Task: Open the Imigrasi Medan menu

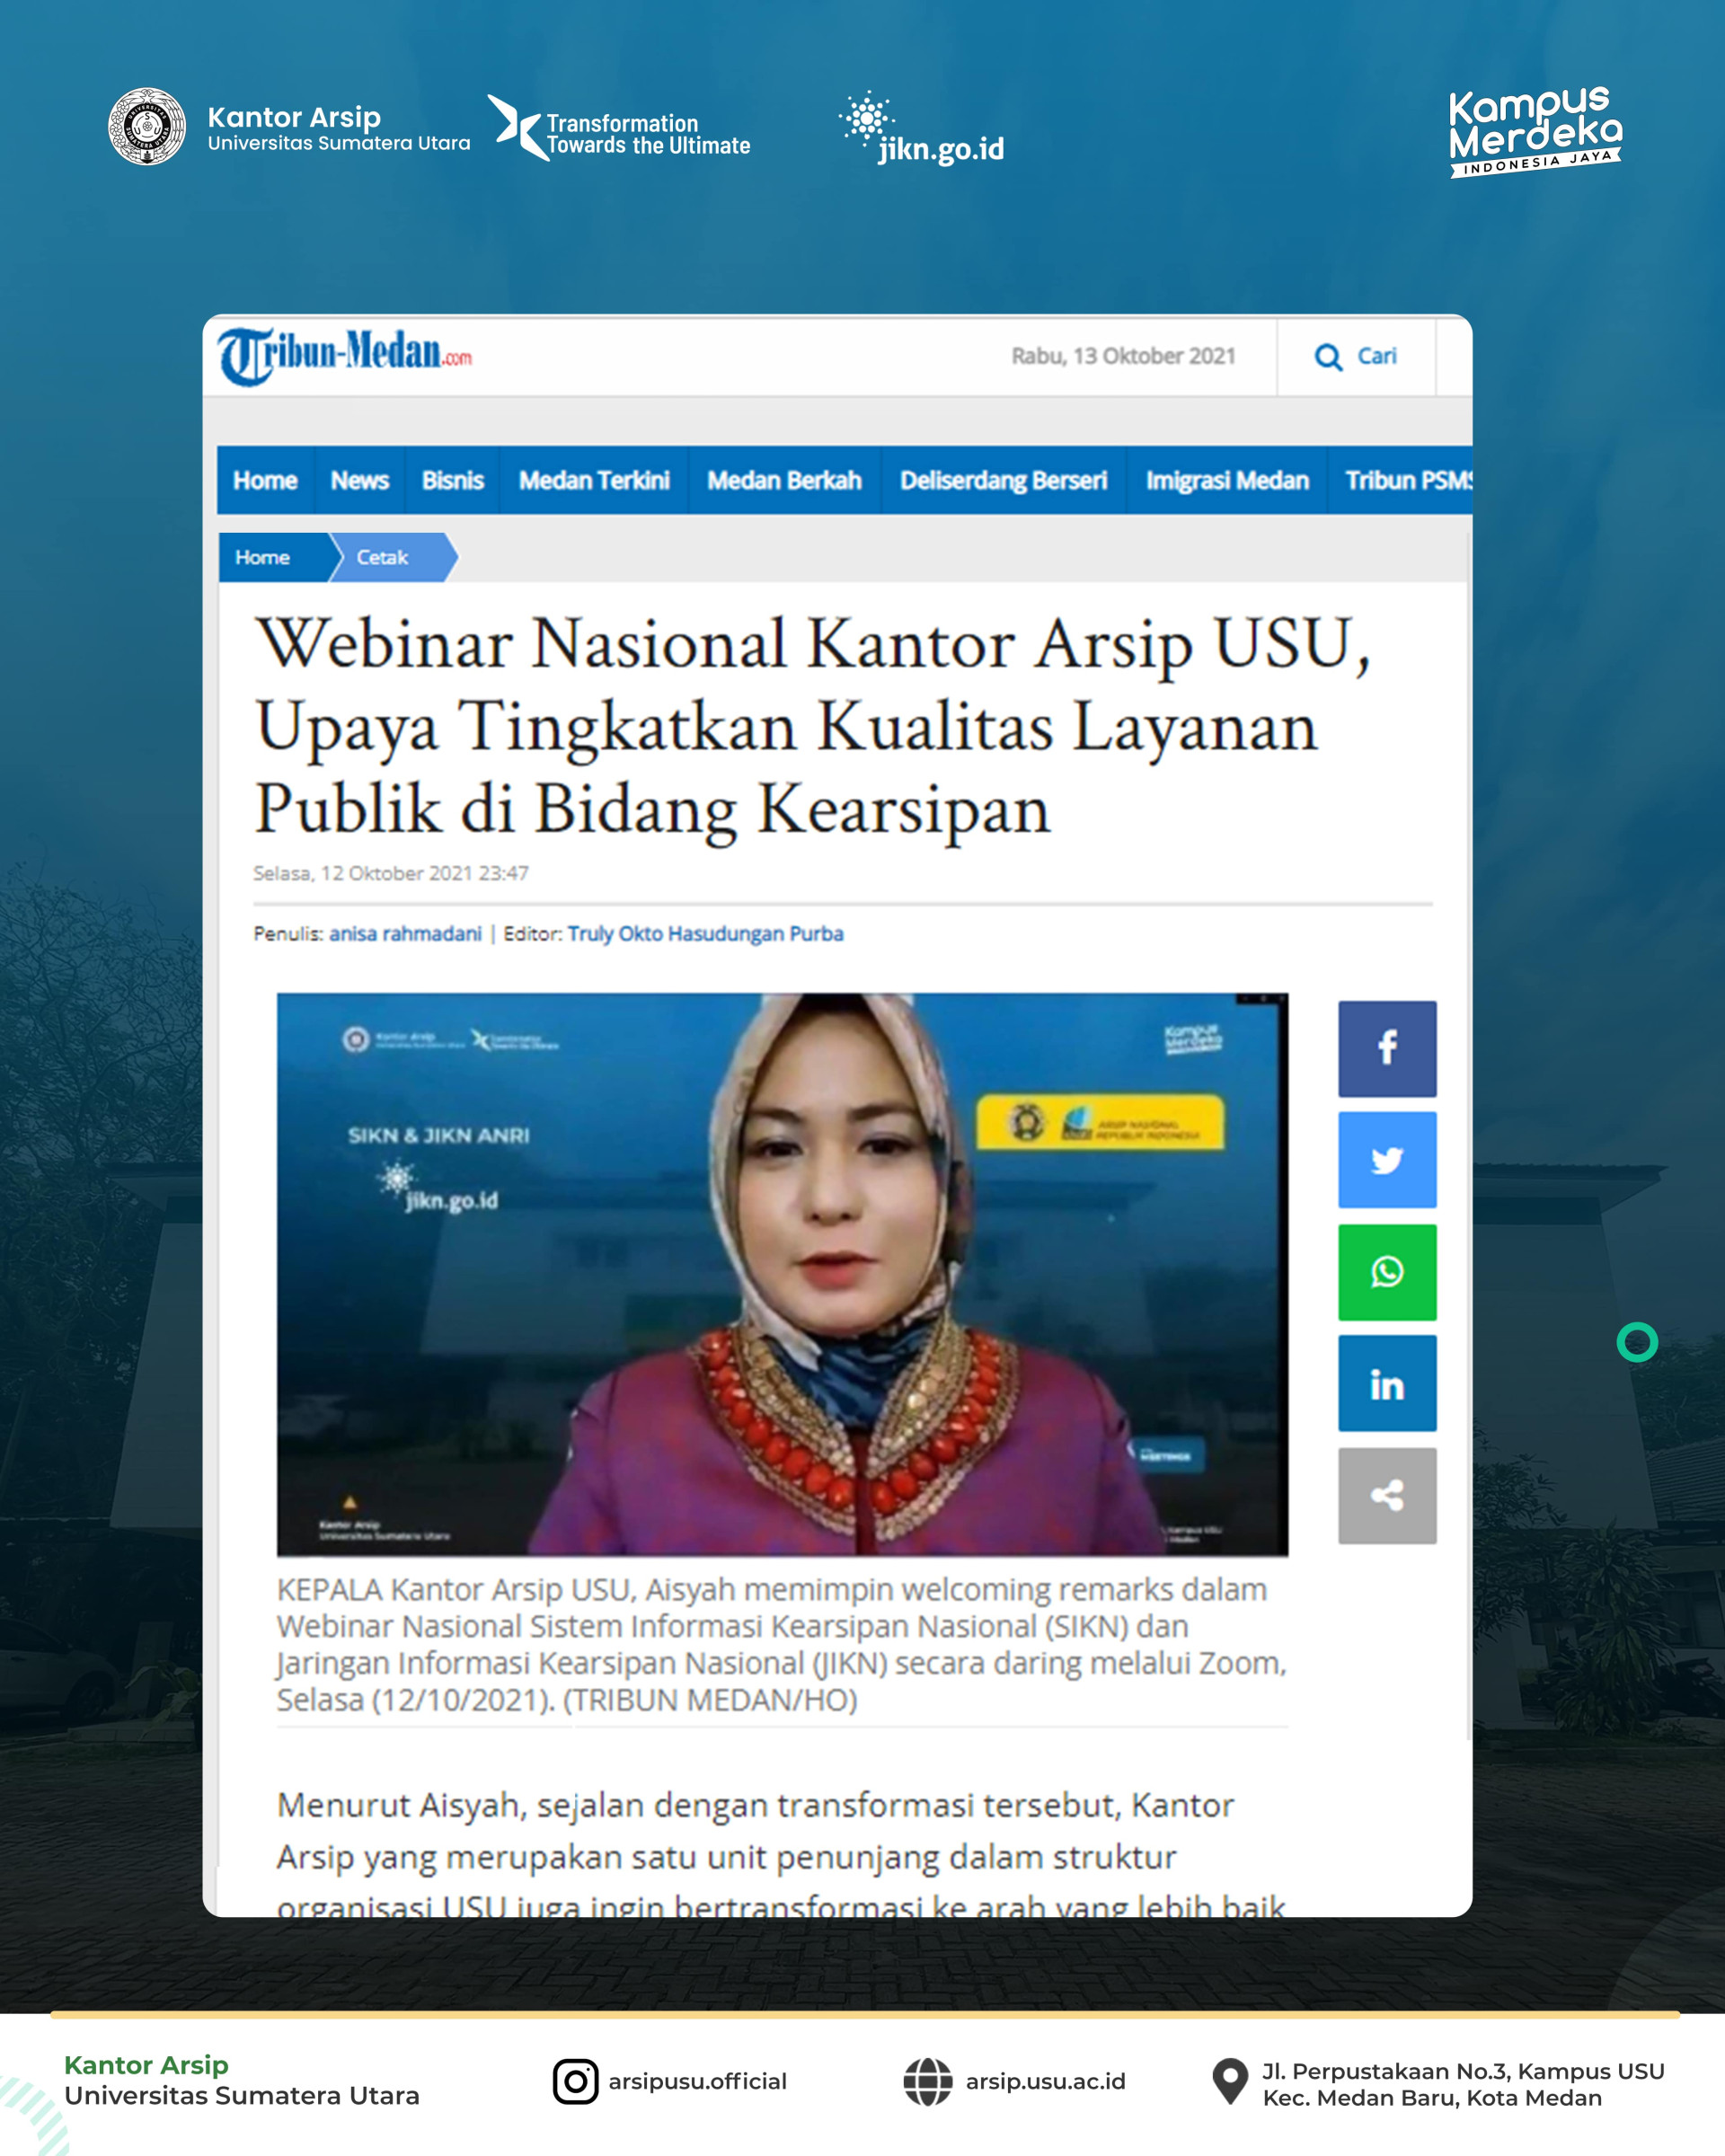Action: pyautogui.click(x=1226, y=481)
